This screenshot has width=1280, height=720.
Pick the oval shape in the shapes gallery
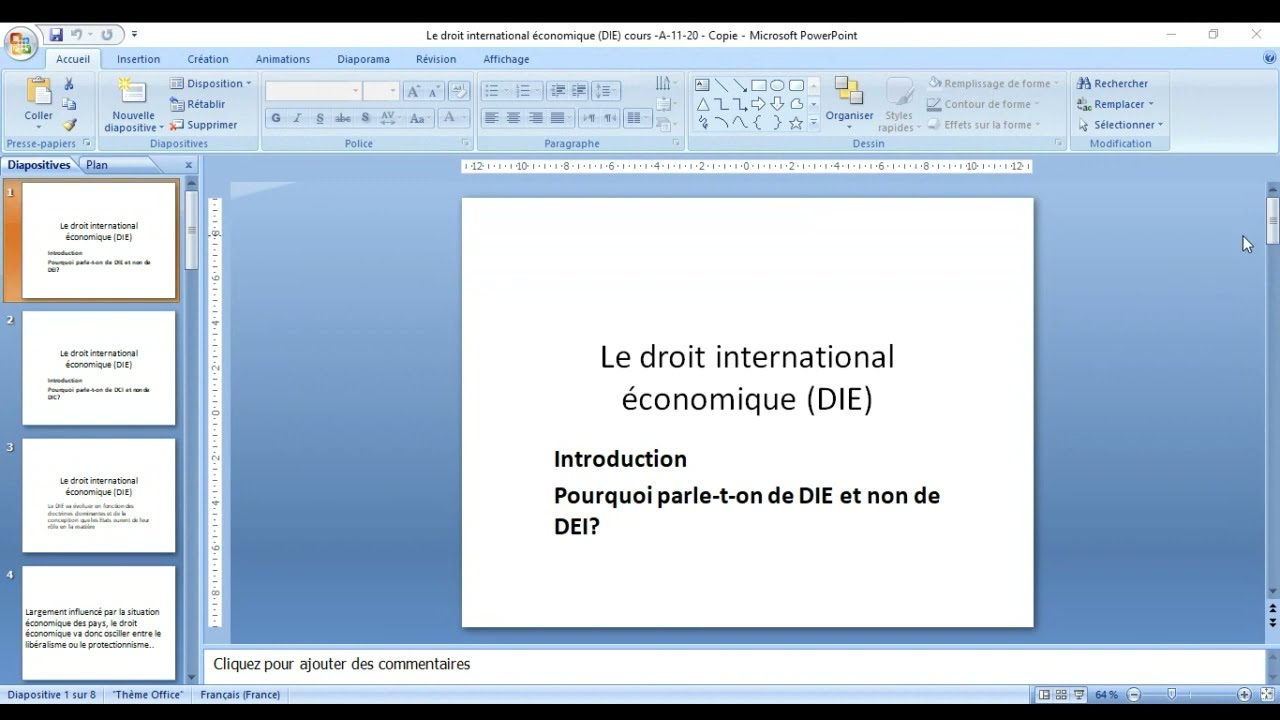pyautogui.click(x=777, y=85)
